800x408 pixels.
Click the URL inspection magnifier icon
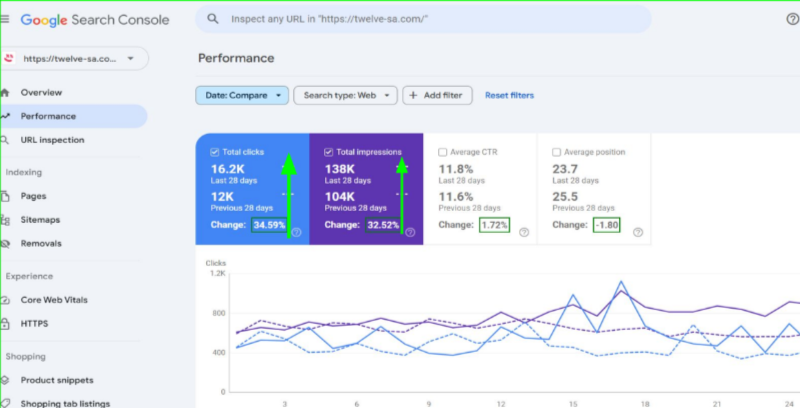(x=5, y=140)
